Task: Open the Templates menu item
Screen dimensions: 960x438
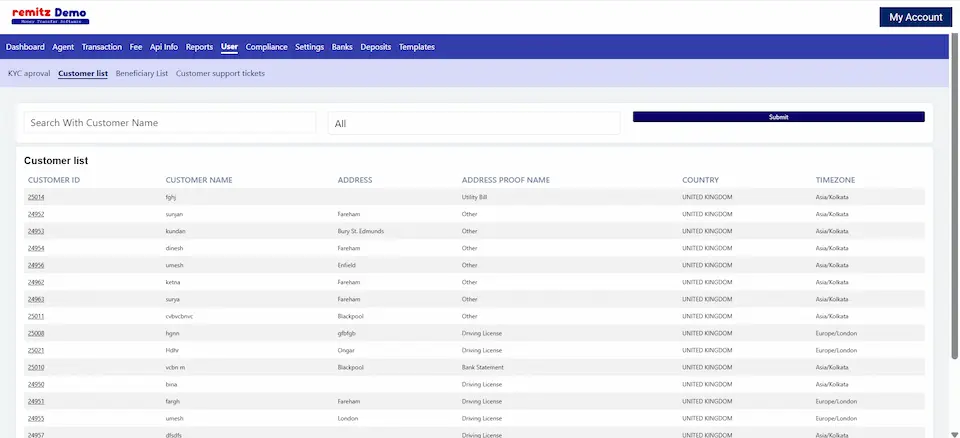Action: click(417, 47)
